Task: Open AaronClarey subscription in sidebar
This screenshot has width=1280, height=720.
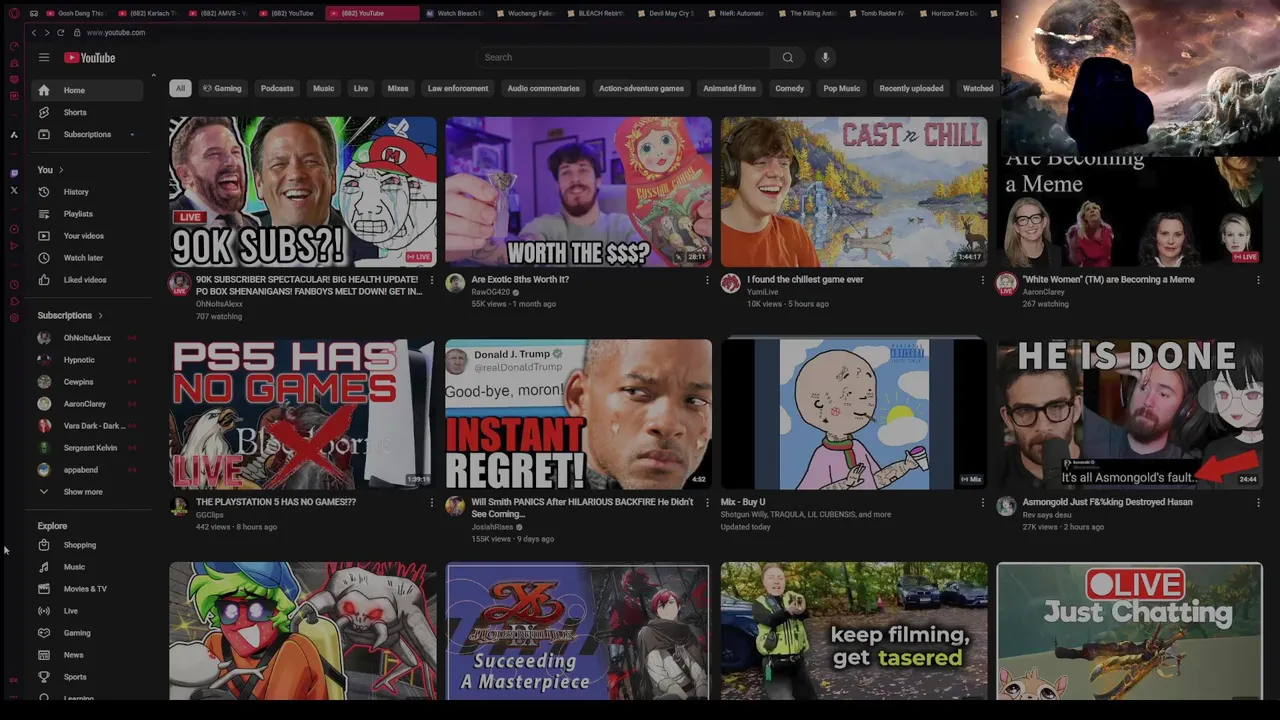Action: point(86,404)
